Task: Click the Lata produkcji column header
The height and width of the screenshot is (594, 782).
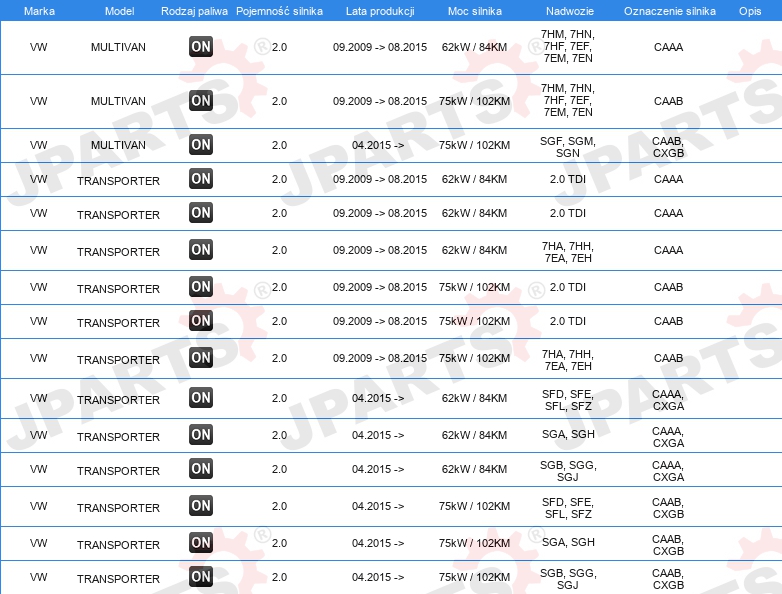Action: tap(380, 11)
